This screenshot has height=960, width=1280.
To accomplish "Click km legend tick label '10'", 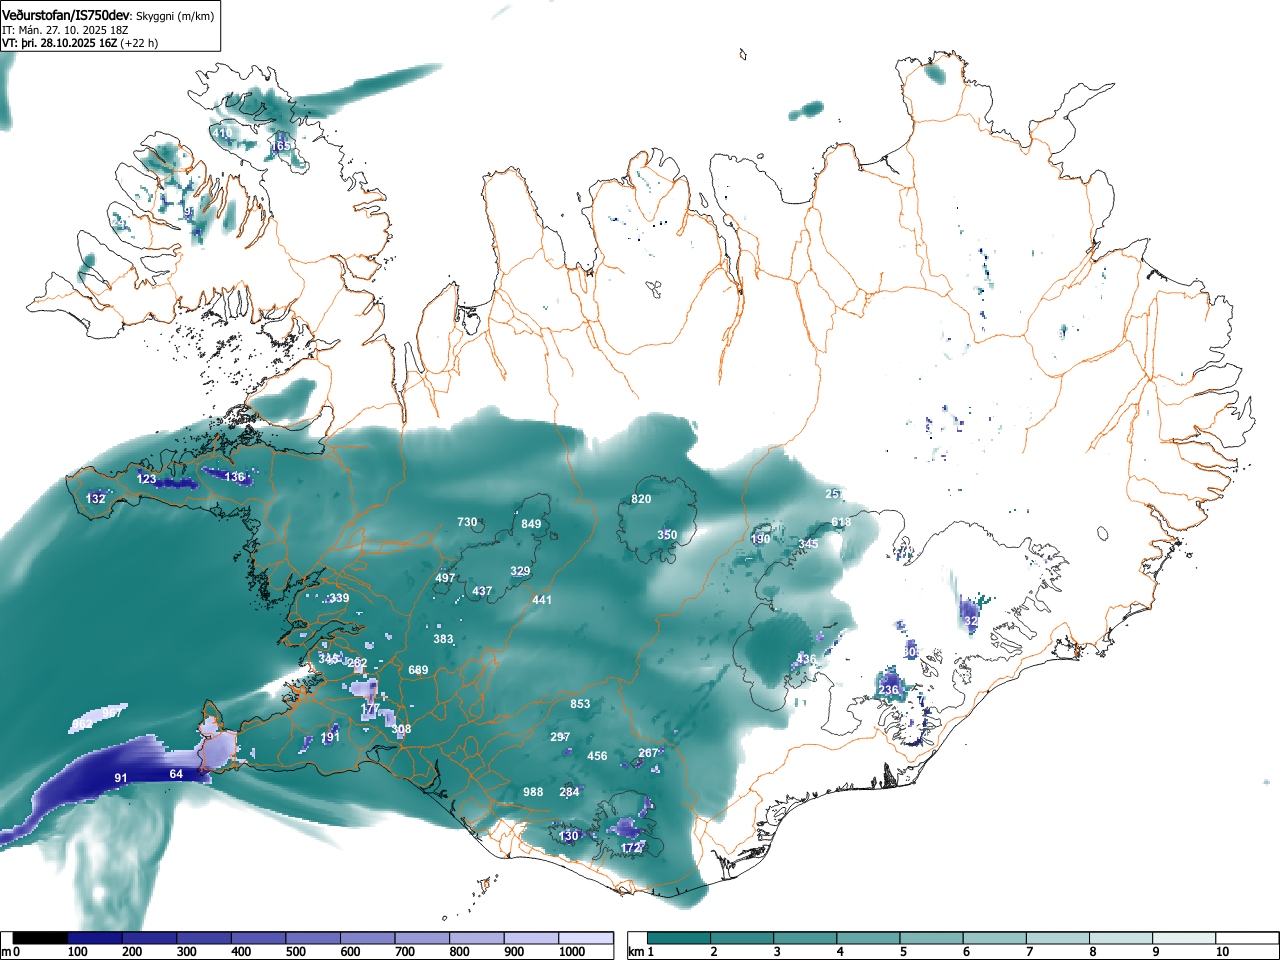I will pyautogui.click(x=1222, y=952).
